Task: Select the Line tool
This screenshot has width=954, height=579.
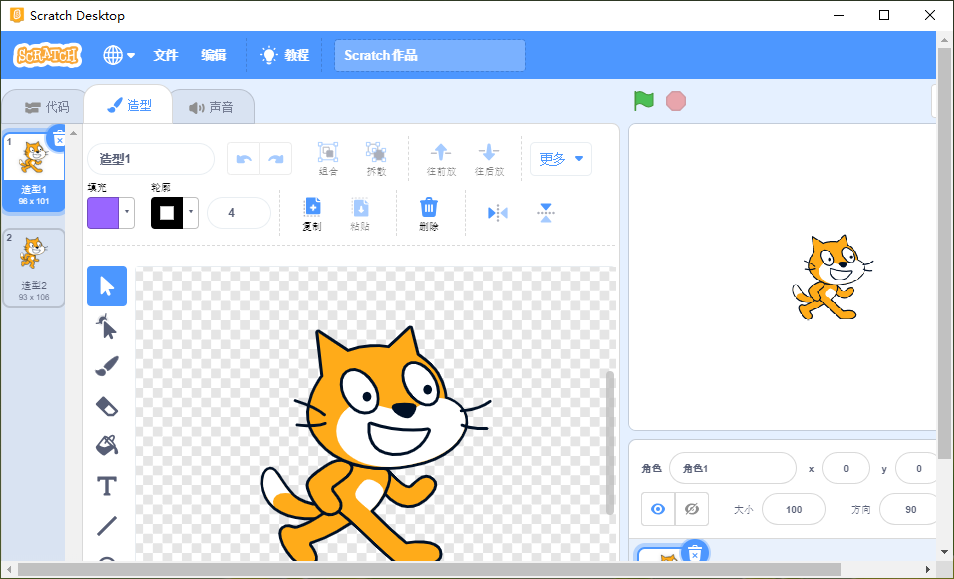Action: (x=107, y=525)
